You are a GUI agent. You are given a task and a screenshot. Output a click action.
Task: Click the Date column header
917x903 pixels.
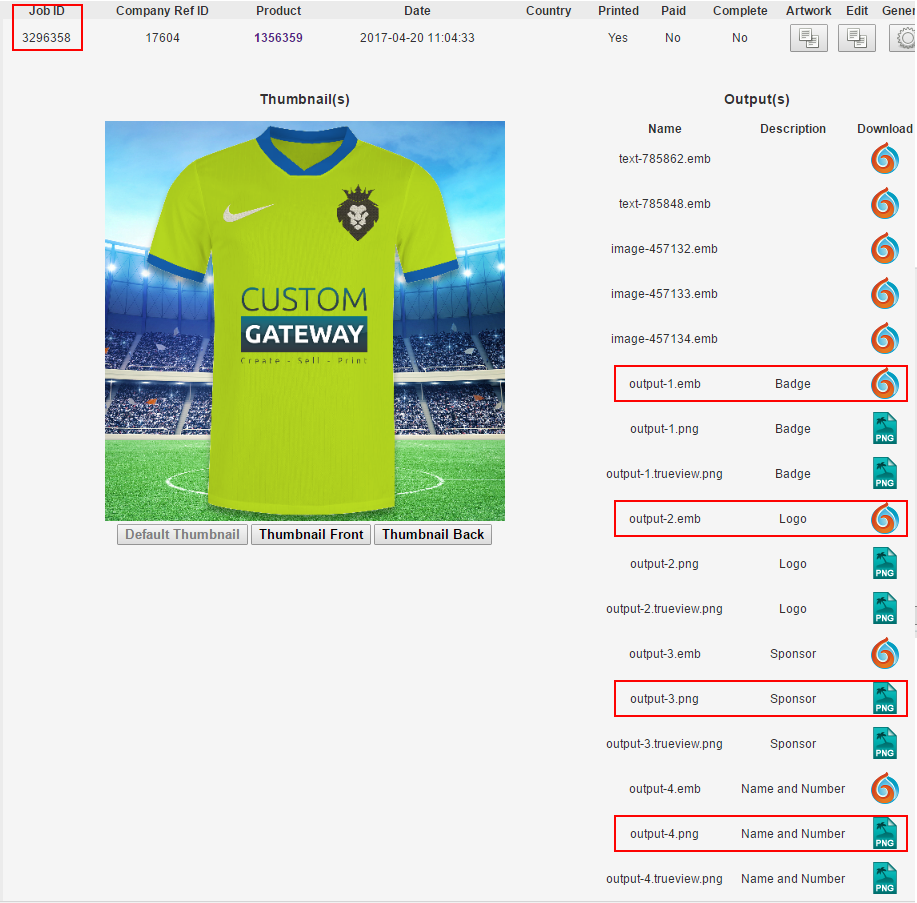click(x=417, y=11)
